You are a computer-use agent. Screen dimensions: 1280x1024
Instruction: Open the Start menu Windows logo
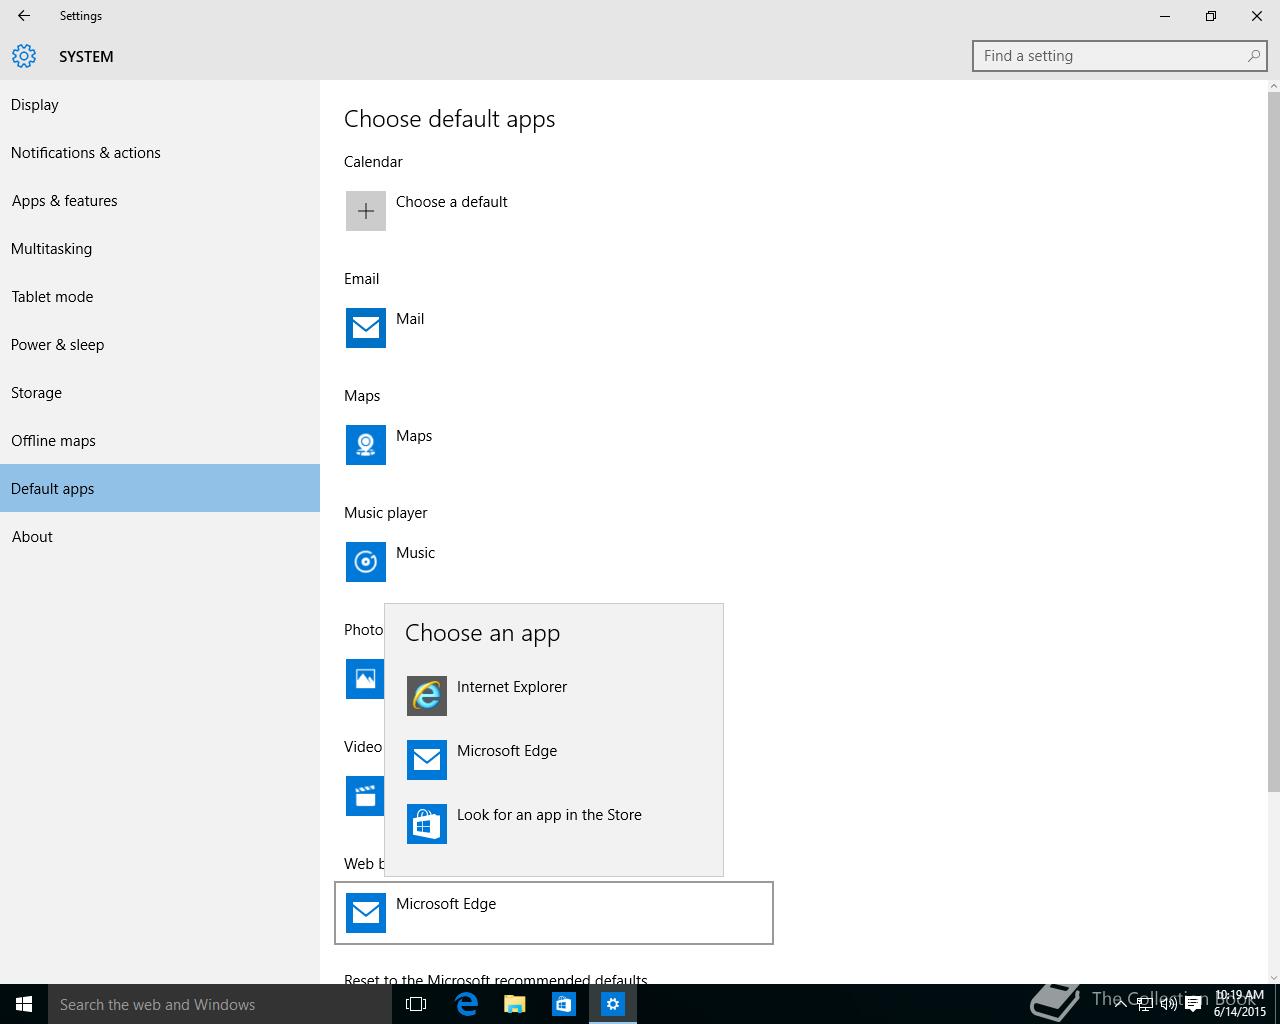coord(24,1004)
